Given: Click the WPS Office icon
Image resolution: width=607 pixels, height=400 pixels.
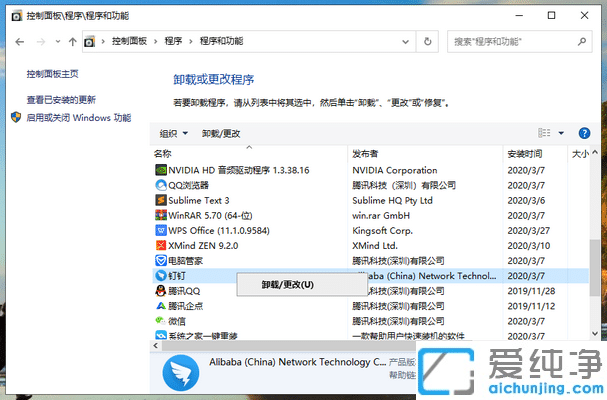Looking at the screenshot, I should (161, 230).
